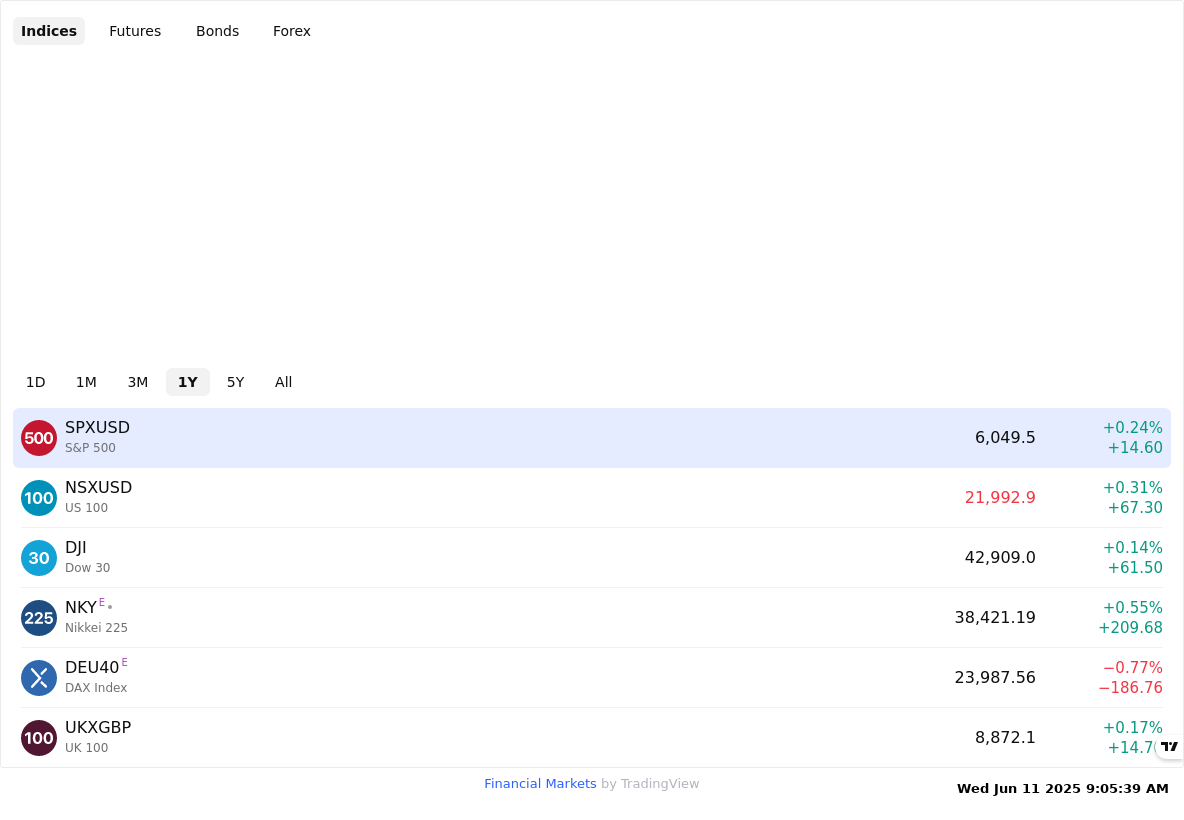Click the NKY symbol name
The image size is (1184, 820).
[81, 607]
